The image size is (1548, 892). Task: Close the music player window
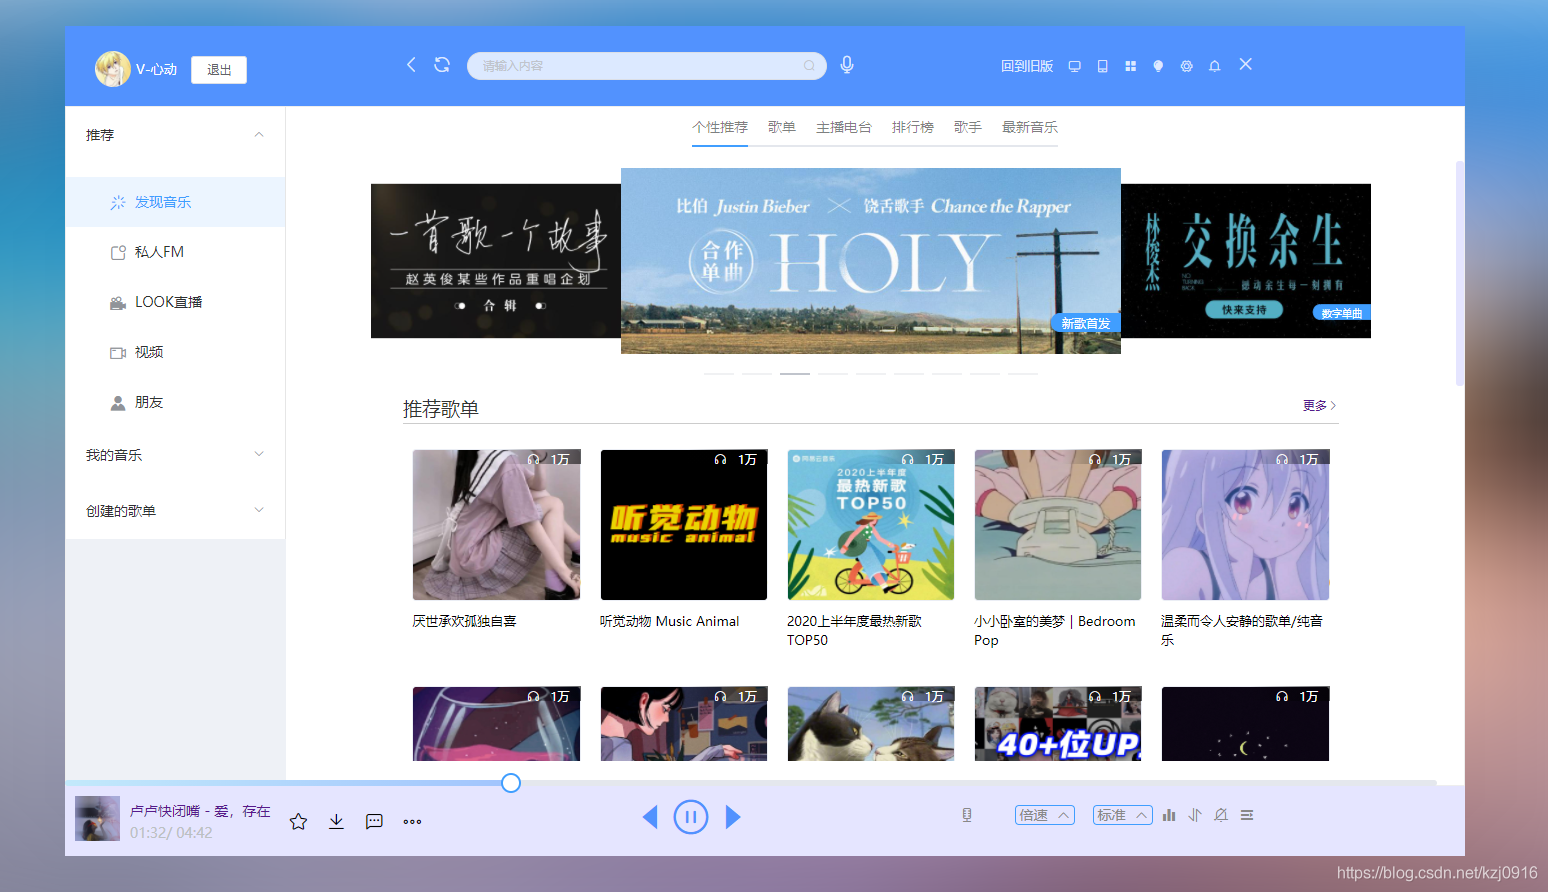pos(1246,65)
